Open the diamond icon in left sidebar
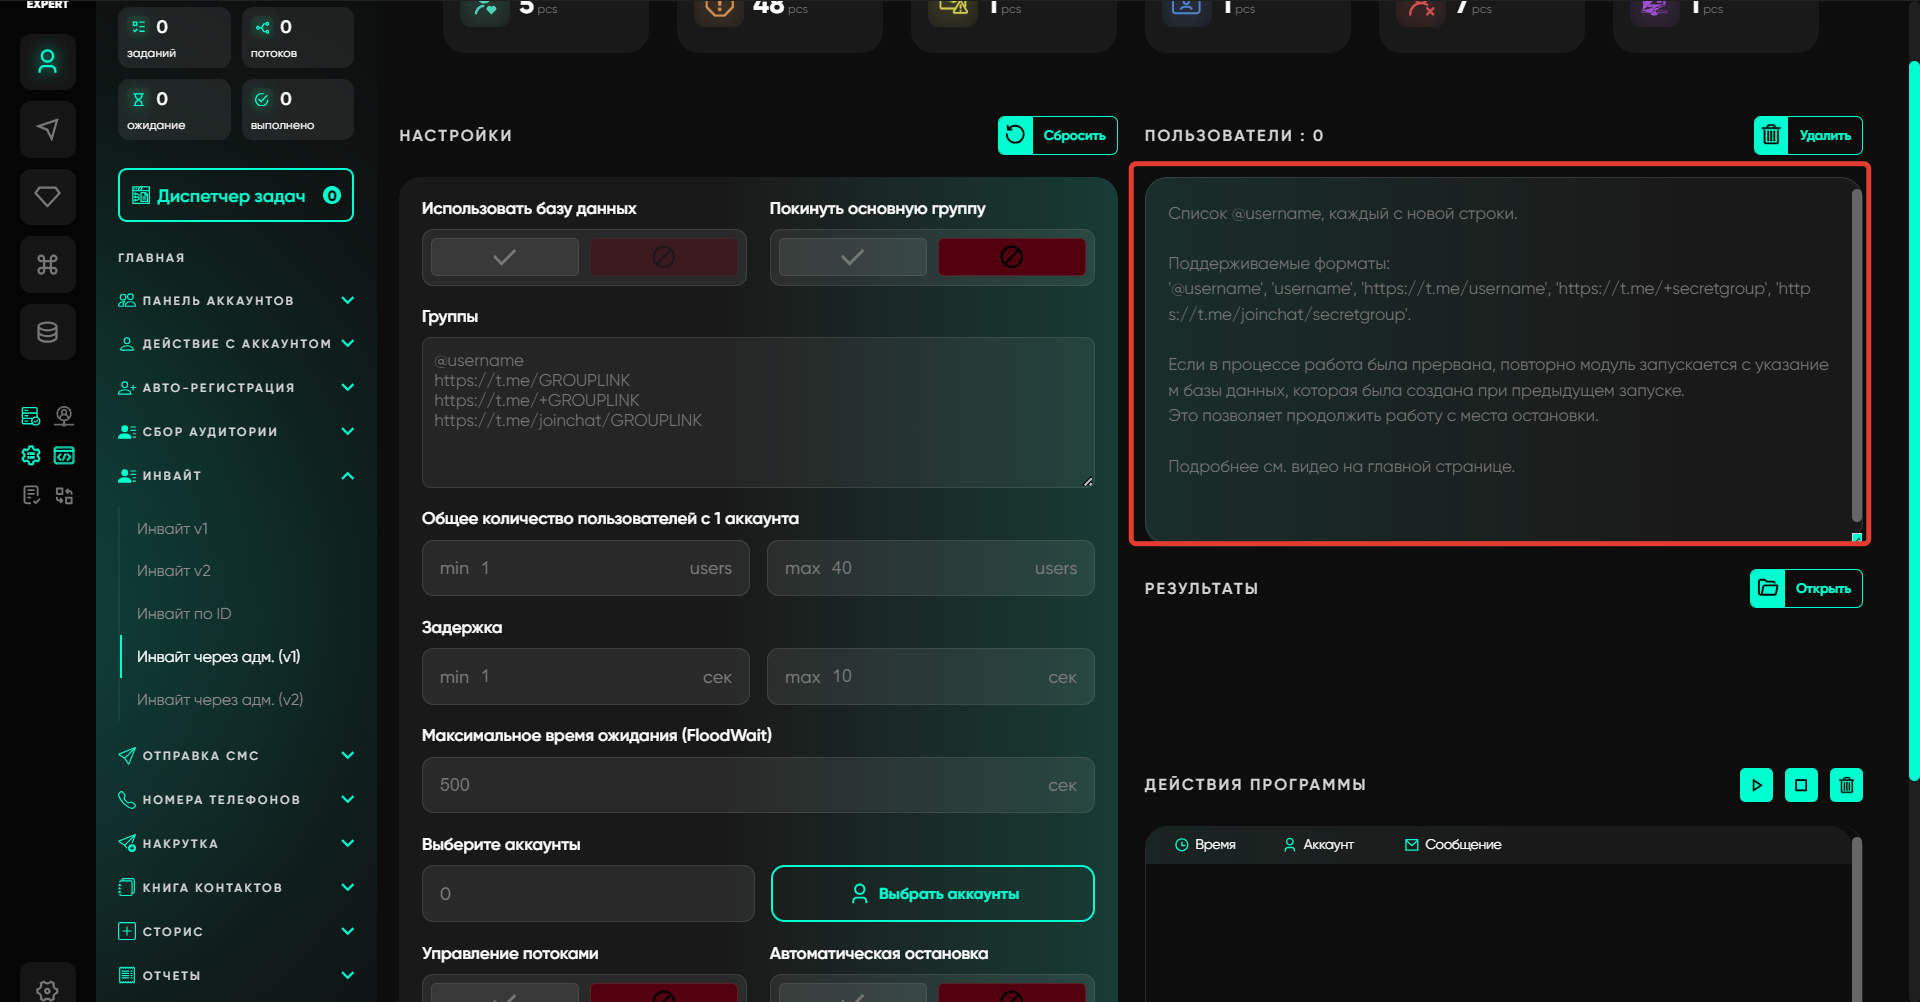The image size is (1920, 1002). click(x=47, y=196)
